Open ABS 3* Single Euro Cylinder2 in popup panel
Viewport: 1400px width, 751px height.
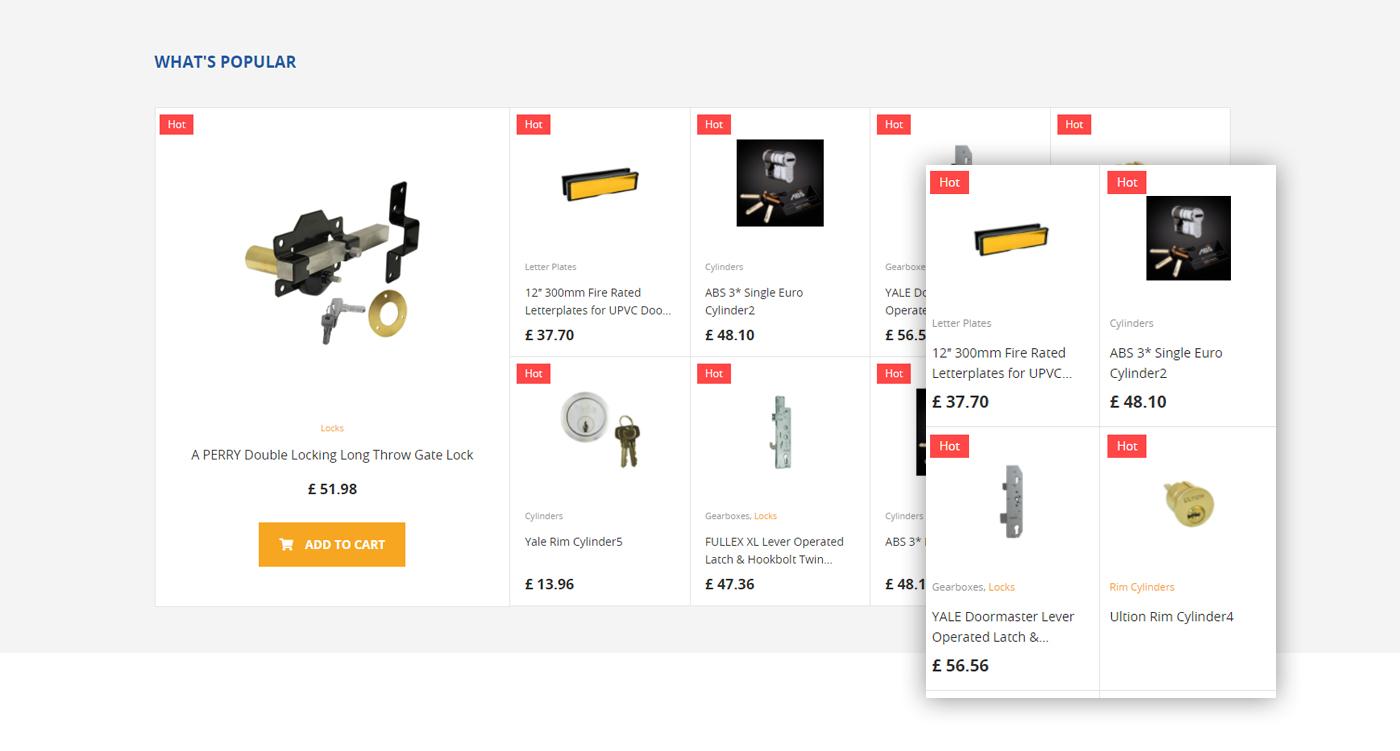point(1166,363)
